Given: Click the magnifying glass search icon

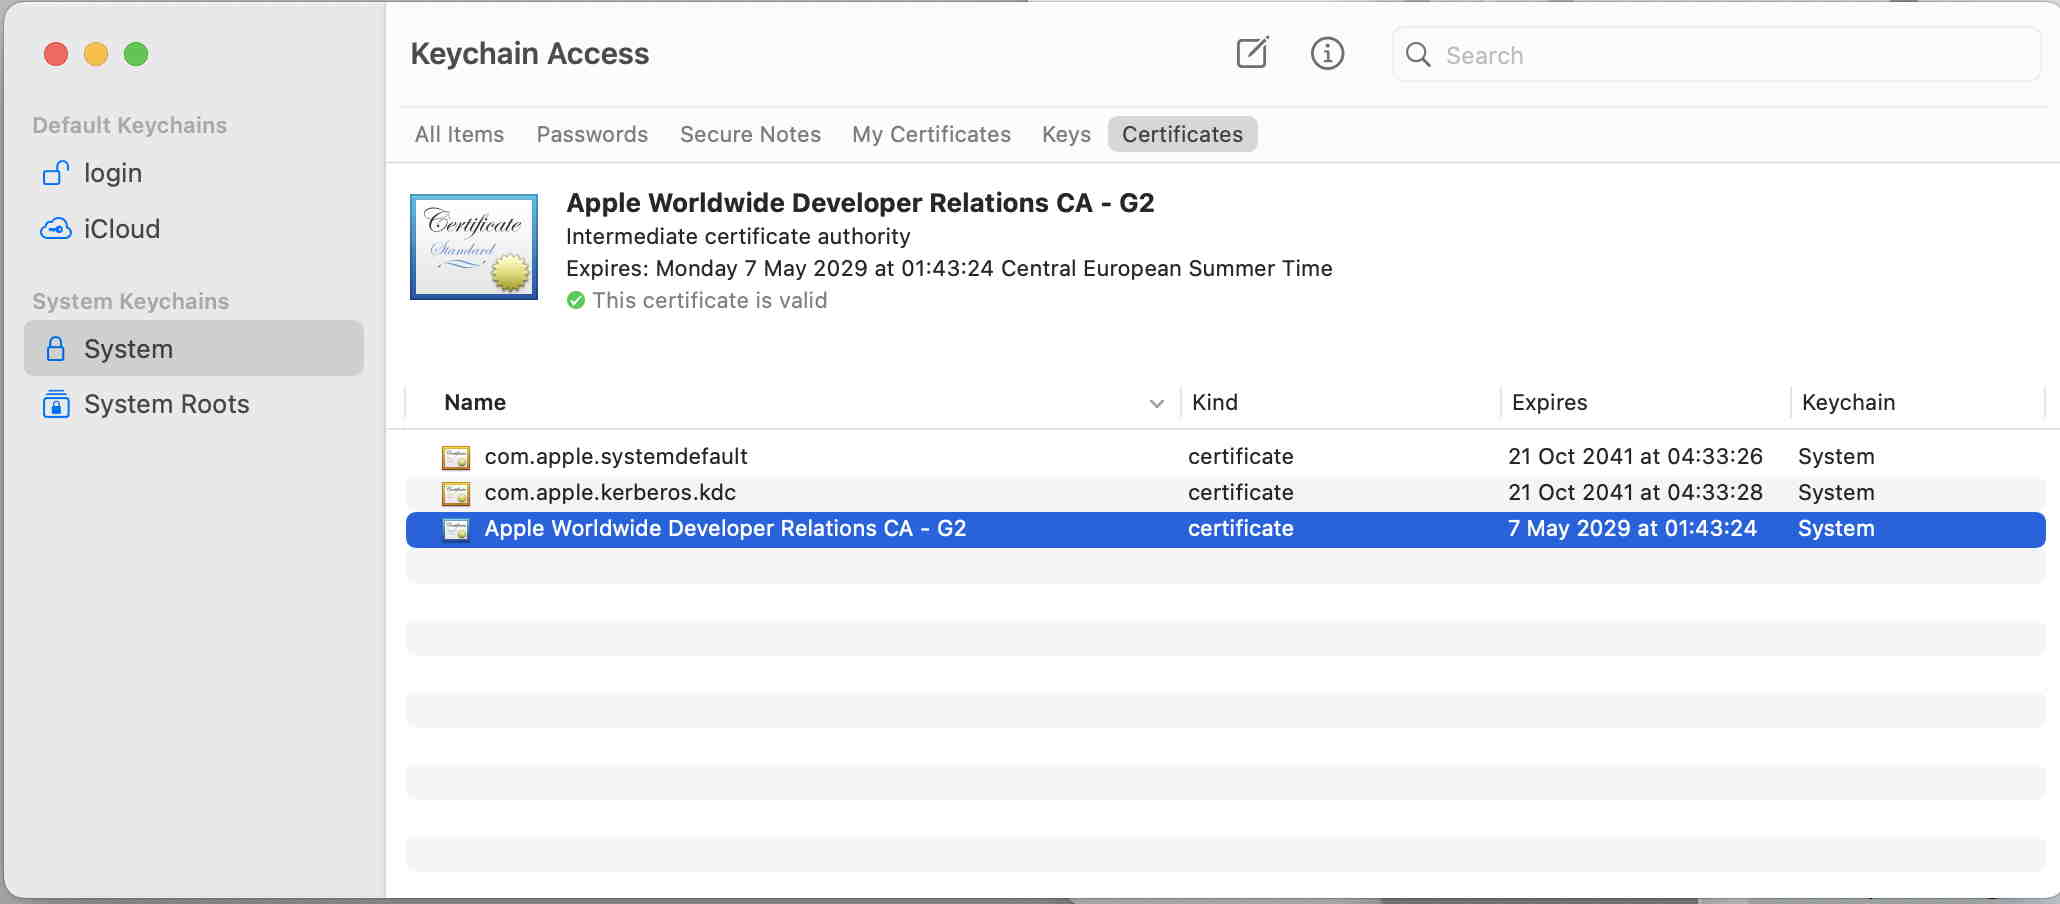Looking at the screenshot, I should click(1417, 54).
